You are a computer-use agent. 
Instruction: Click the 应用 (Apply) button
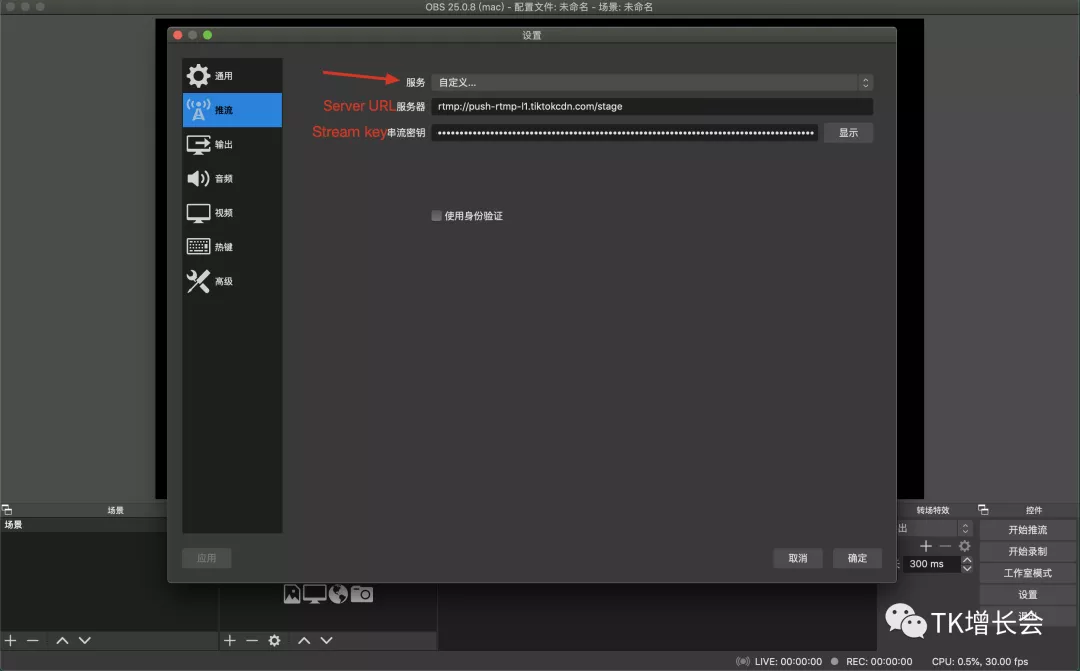coord(207,558)
